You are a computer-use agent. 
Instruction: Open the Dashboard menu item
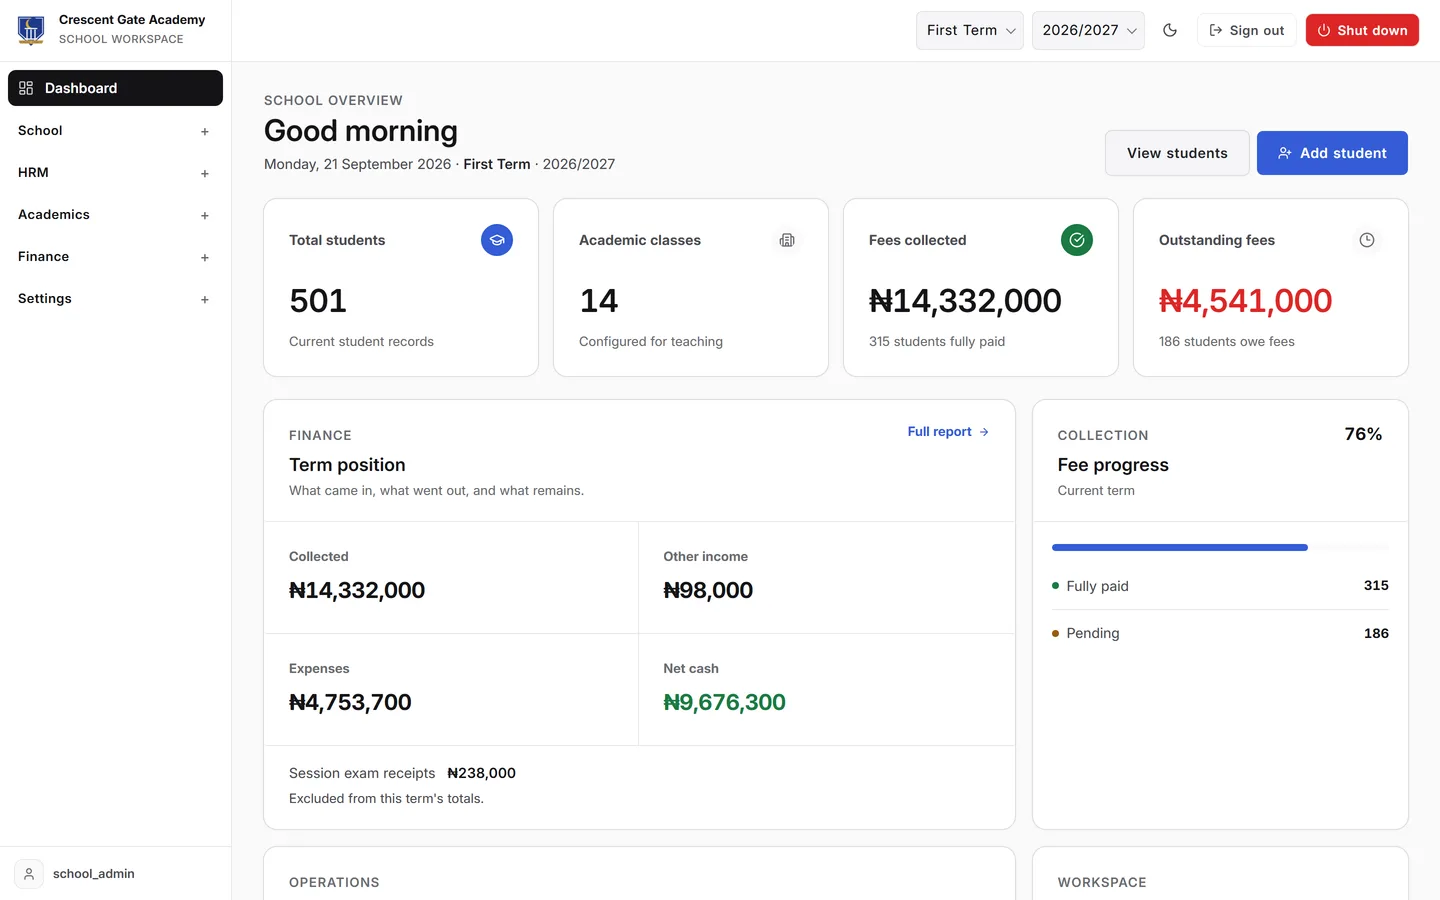pos(115,88)
